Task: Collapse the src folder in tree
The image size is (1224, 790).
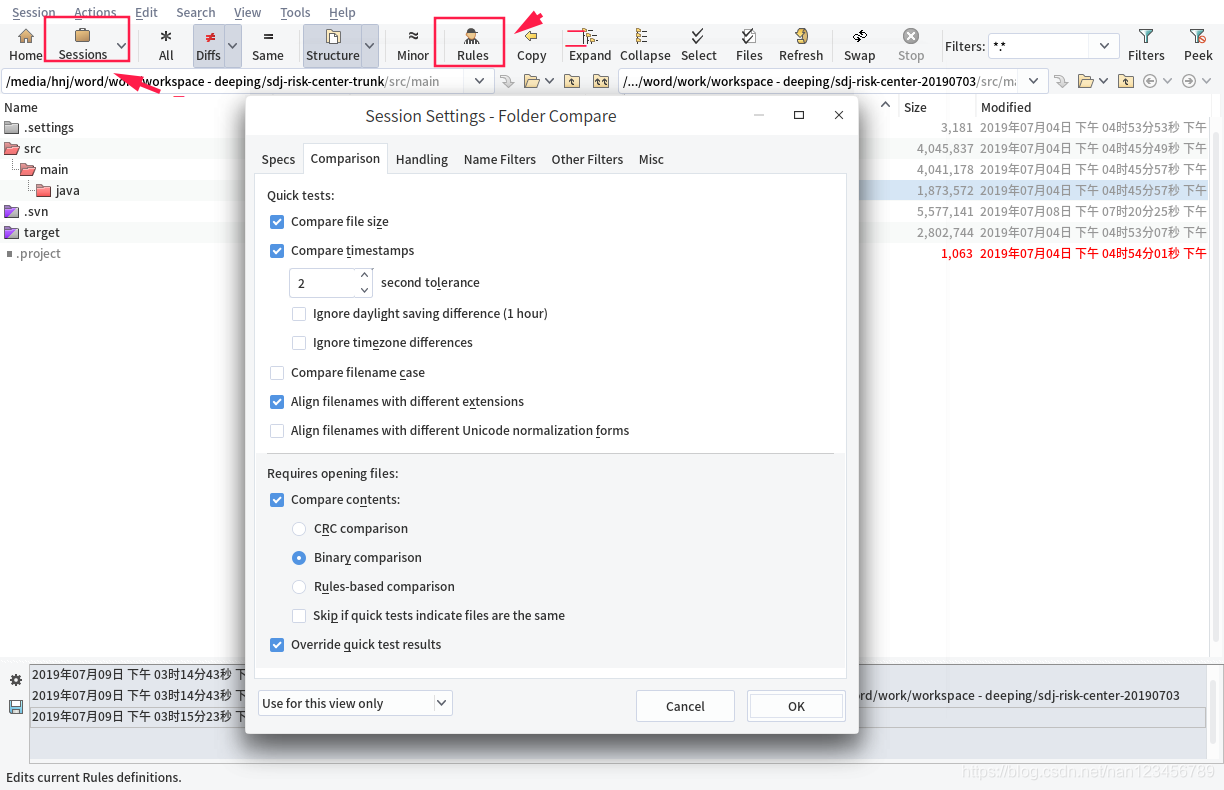Action: click(12, 148)
